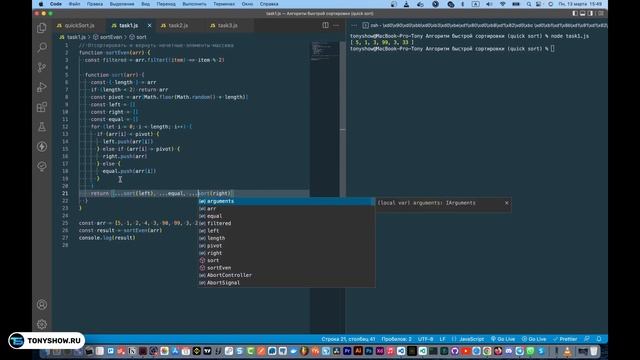Split the editor to the right
The image size is (640, 360).
point(325,25)
